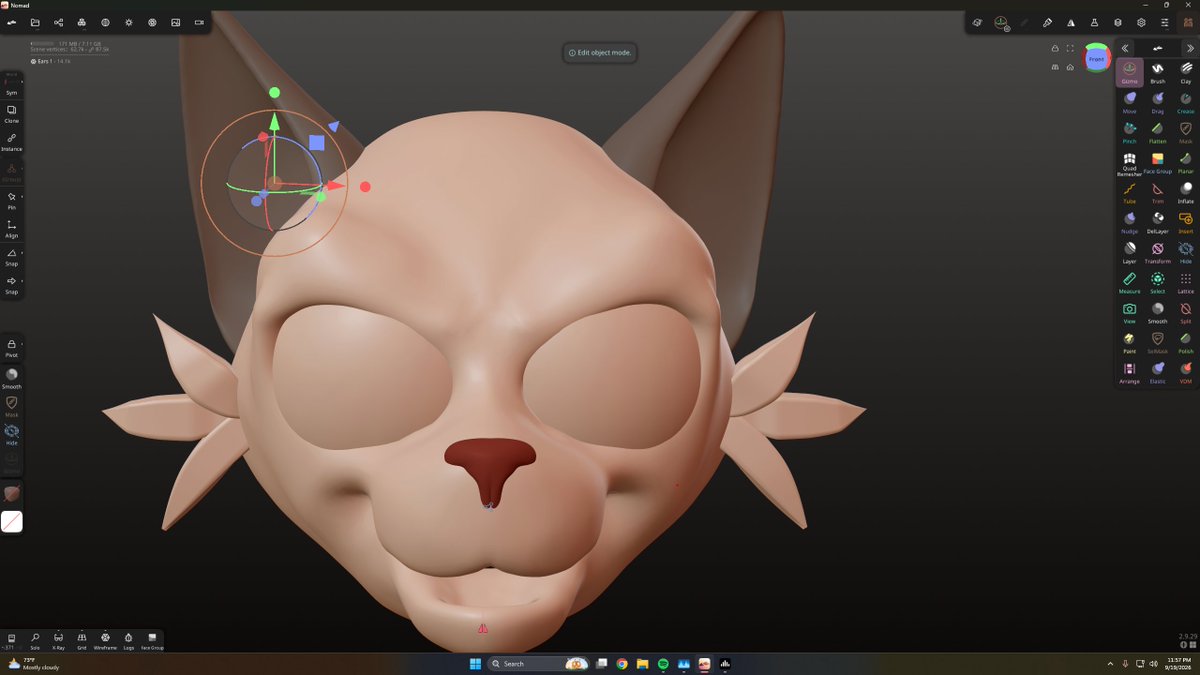This screenshot has width=1200, height=675.
Task: Select the Select tool
Action: pos(1157,282)
